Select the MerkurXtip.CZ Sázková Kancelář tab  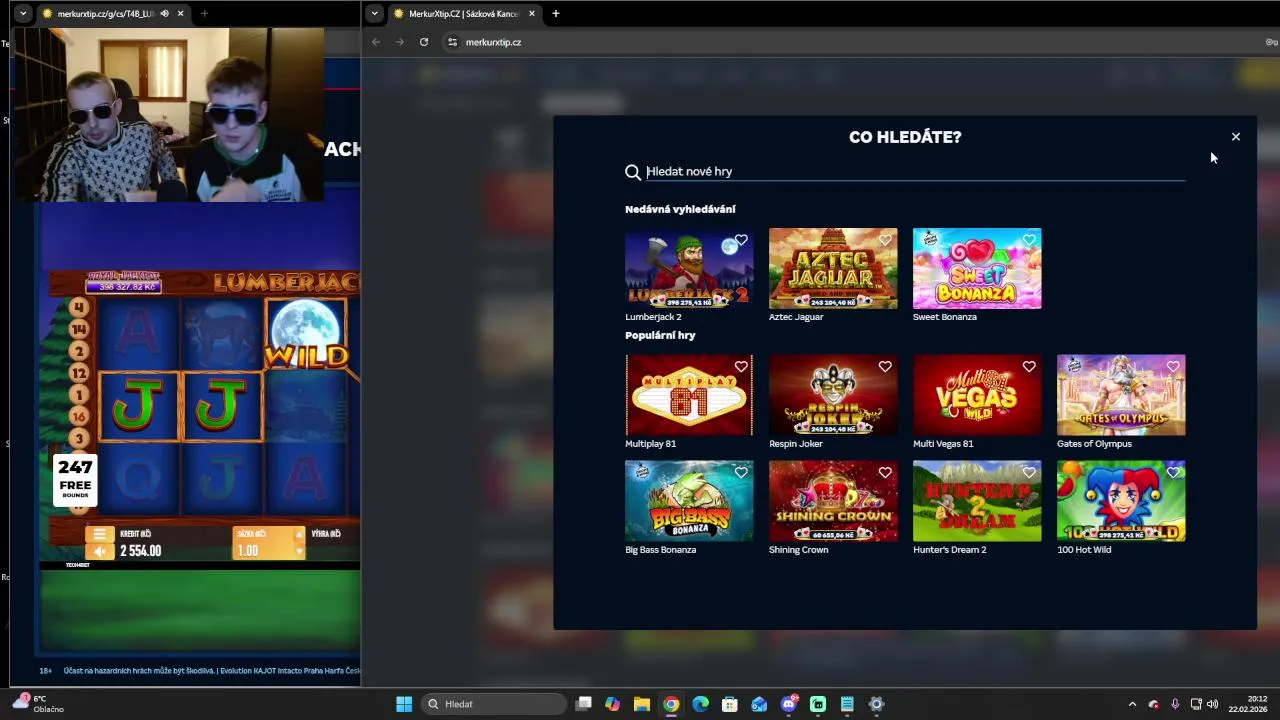coord(464,14)
